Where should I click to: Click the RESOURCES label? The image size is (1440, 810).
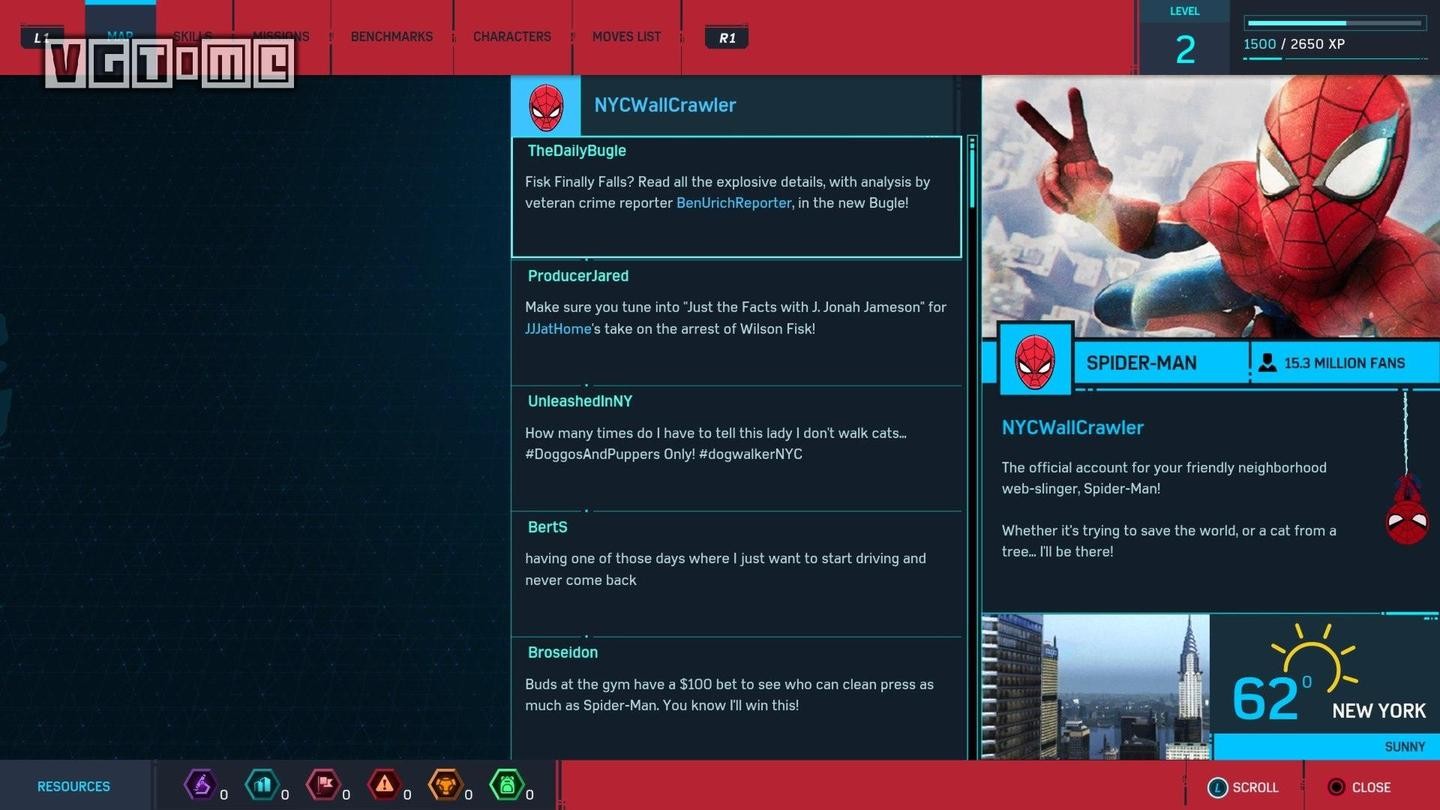[74, 787]
